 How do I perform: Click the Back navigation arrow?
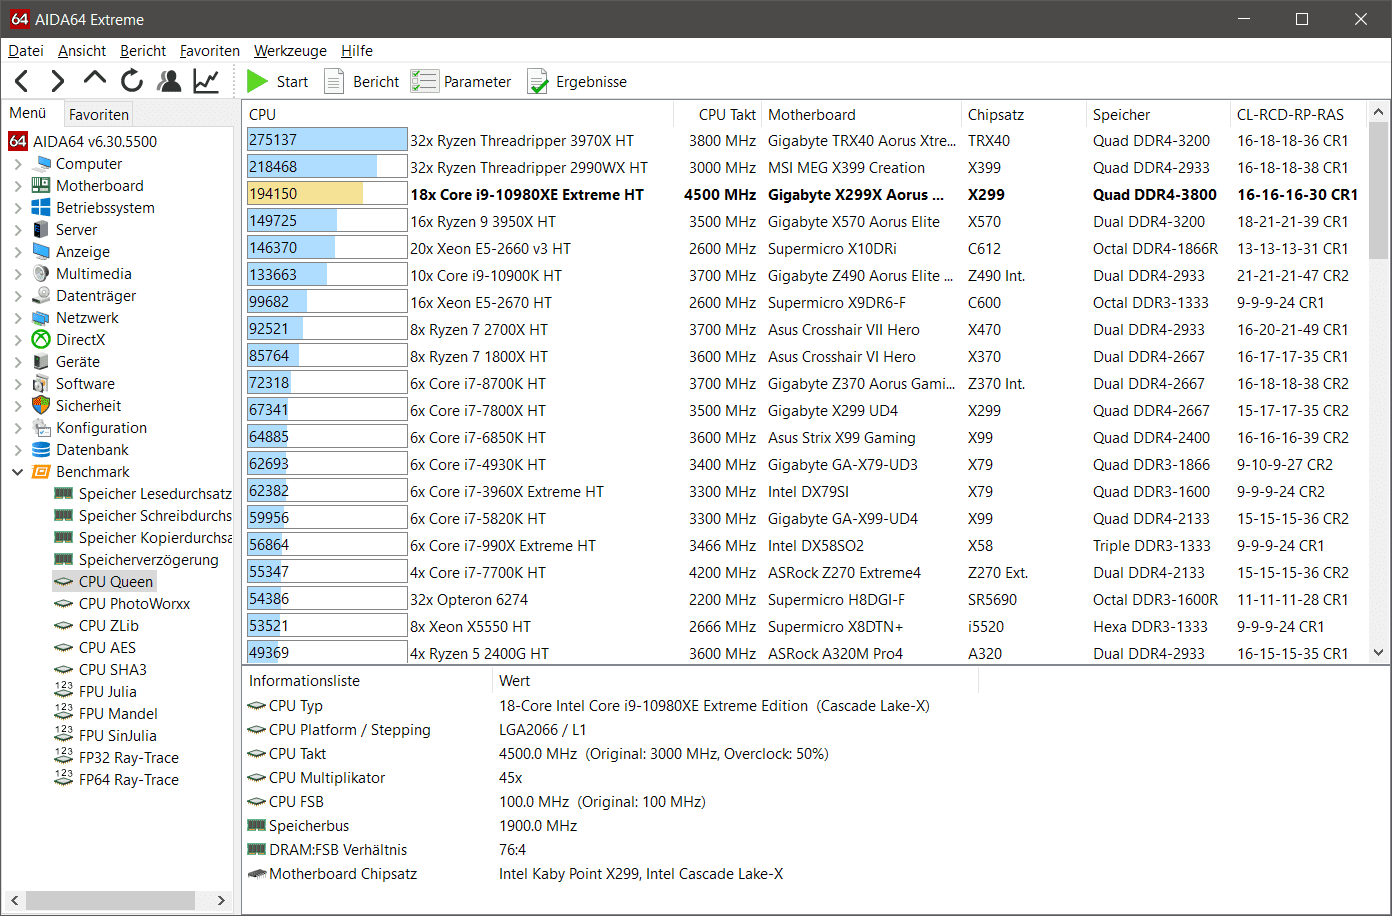coord(22,81)
